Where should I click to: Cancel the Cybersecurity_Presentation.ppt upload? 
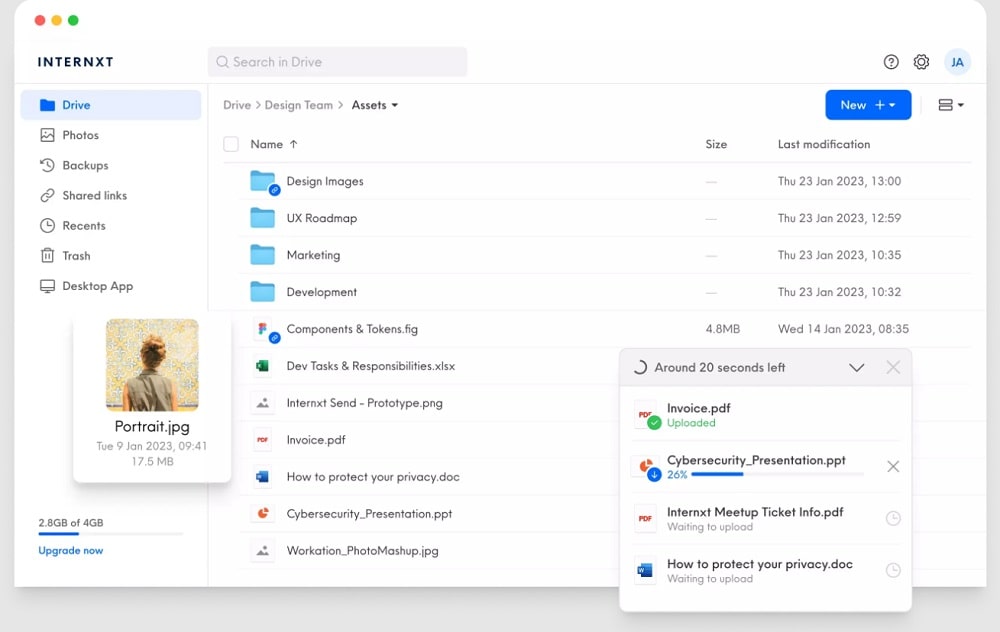[893, 467]
